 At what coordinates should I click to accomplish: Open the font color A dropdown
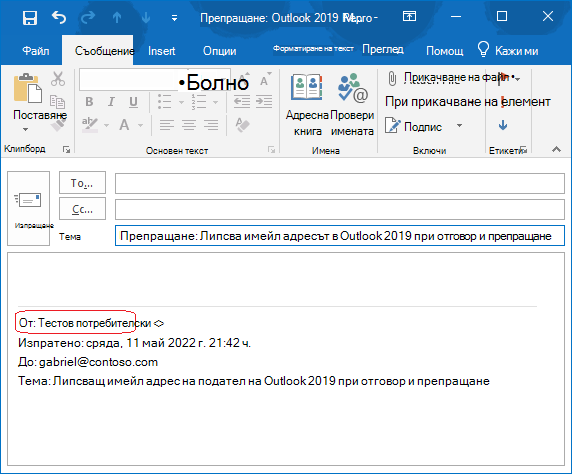140,126
